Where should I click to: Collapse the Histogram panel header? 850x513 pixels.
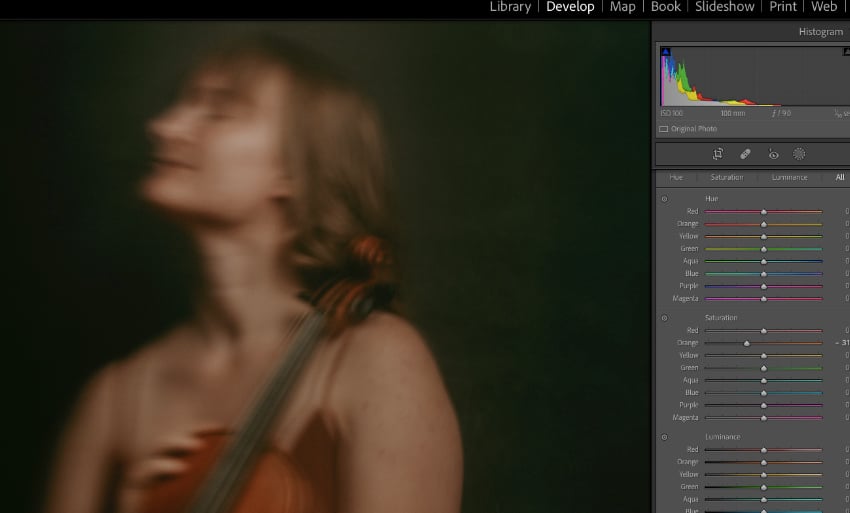(820, 32)
